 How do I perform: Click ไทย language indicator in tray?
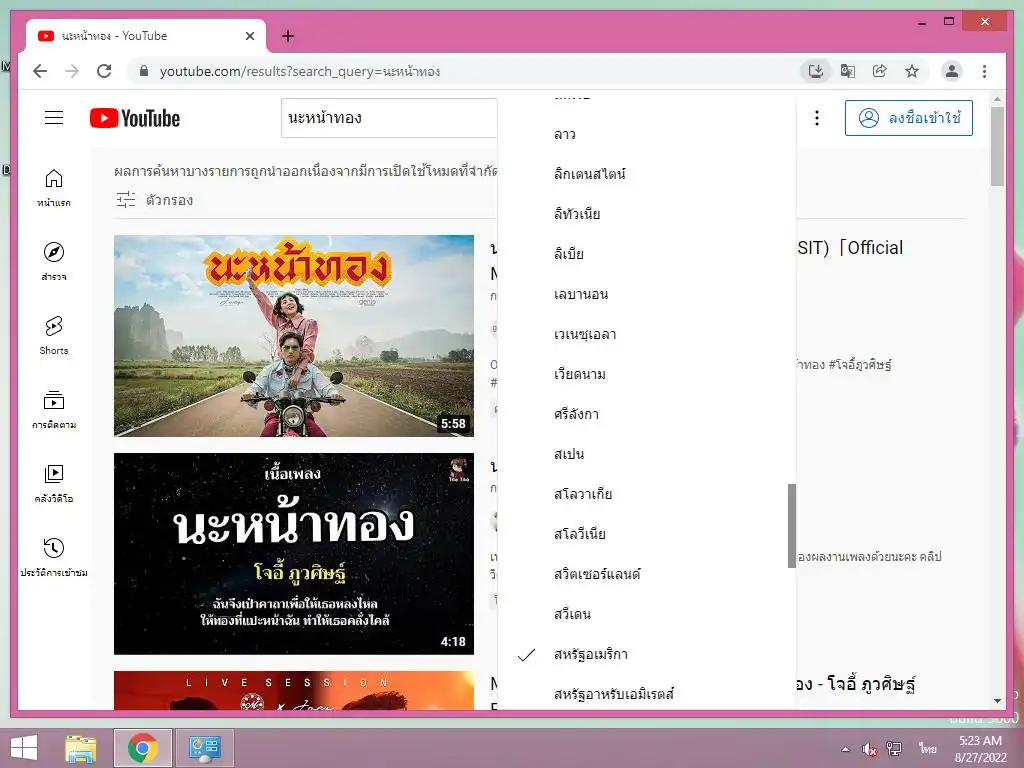927,748
